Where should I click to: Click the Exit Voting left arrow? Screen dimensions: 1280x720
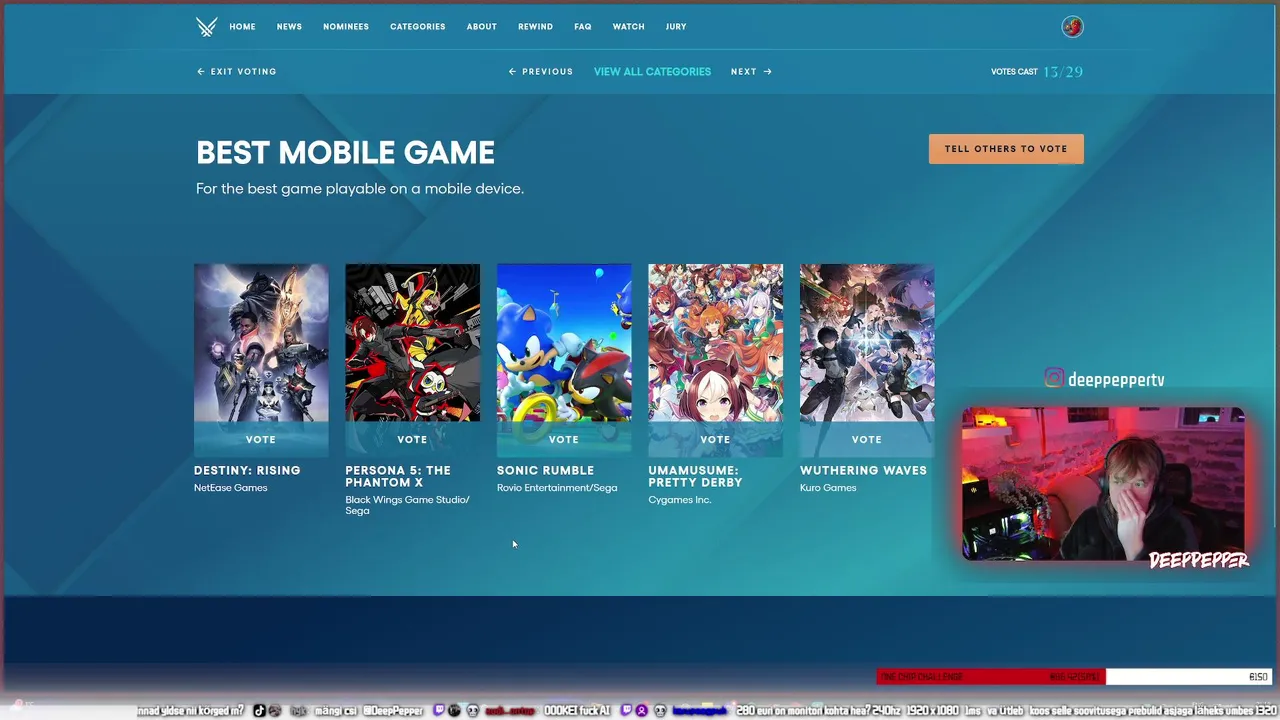pos(201,72)
